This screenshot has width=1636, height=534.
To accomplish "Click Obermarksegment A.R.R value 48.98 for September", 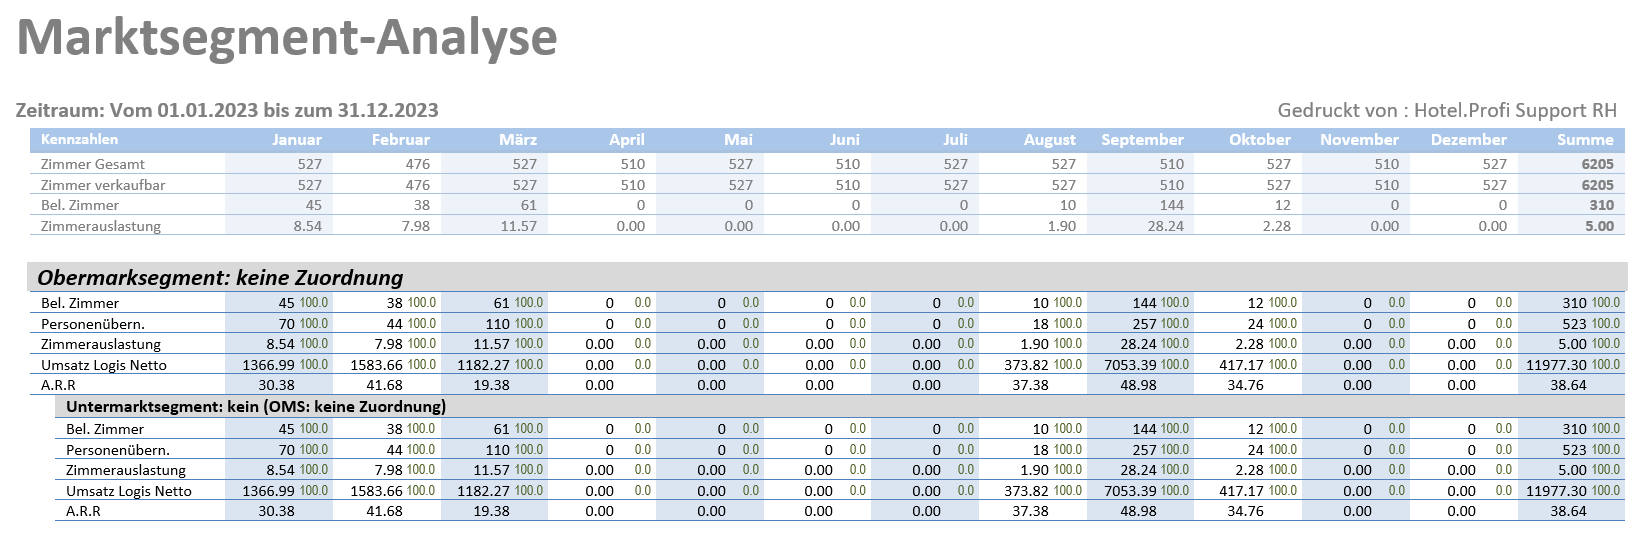I will (x=1137, y=385).
